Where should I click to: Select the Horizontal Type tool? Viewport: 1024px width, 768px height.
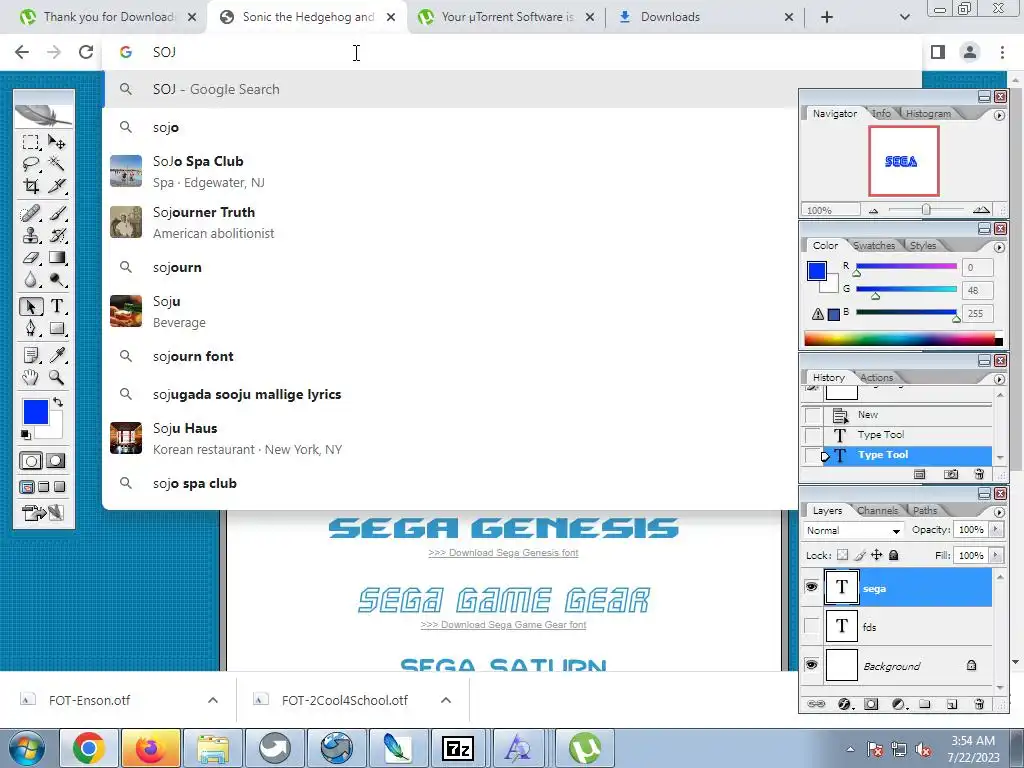57,306
